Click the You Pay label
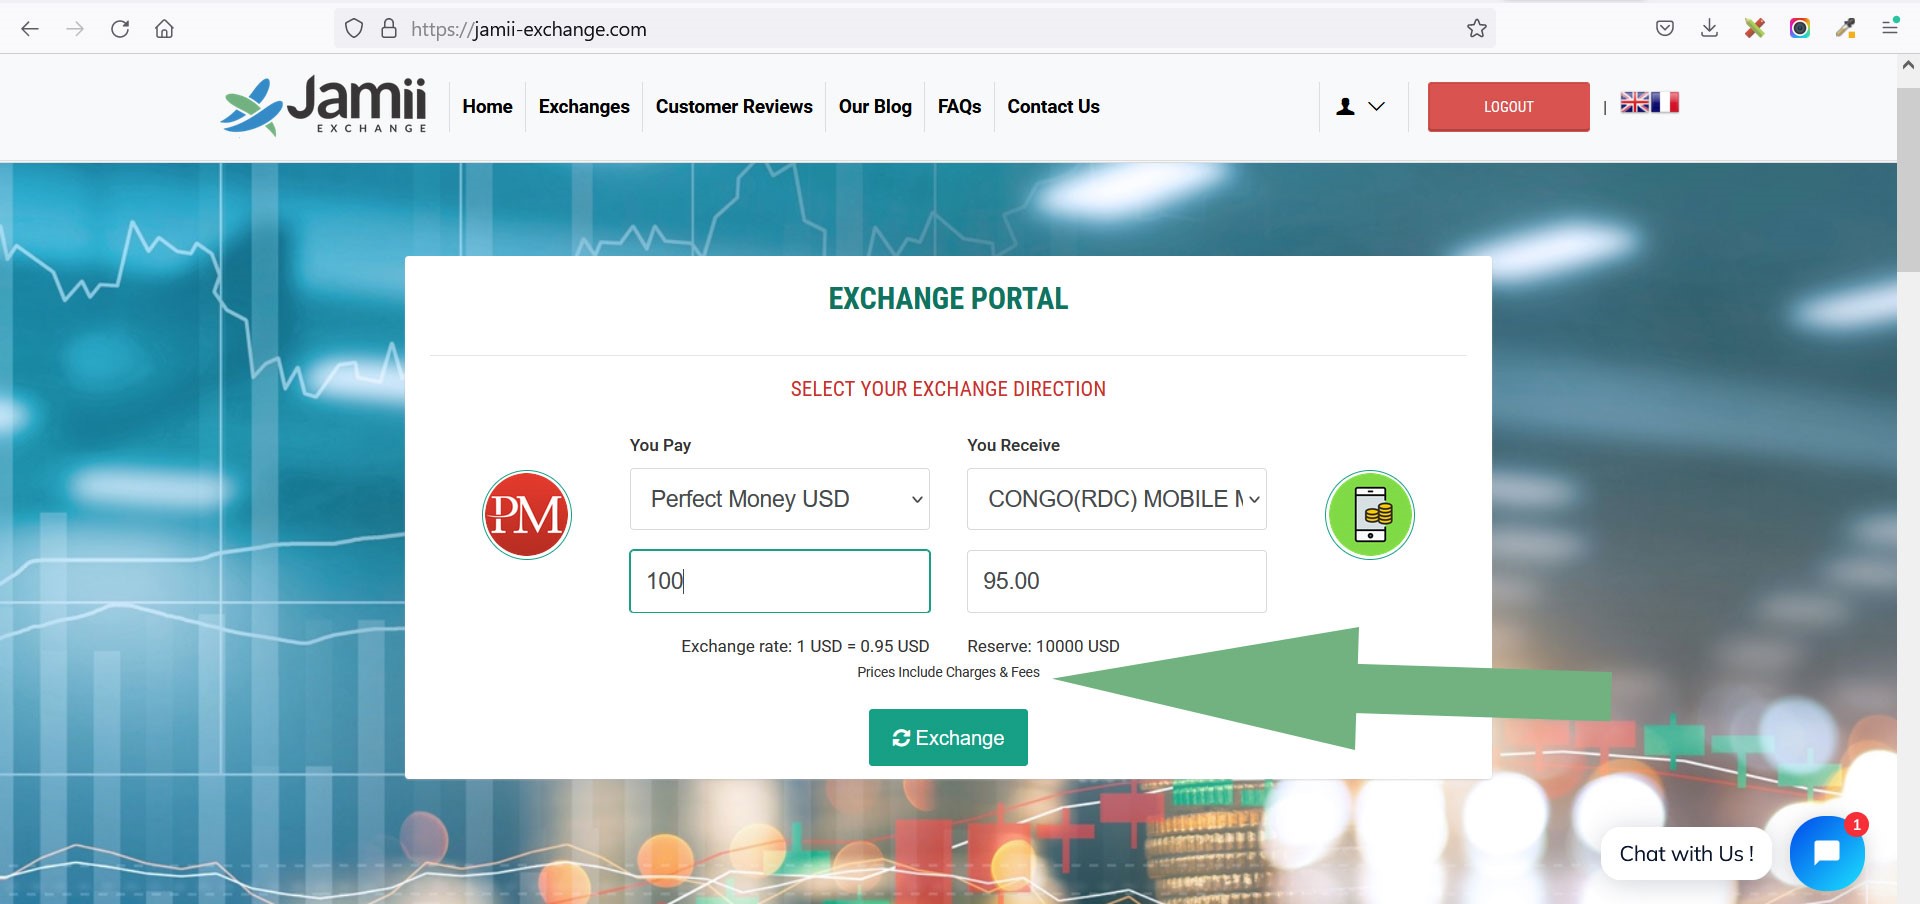1920x904 pixels. coord(660,445)
